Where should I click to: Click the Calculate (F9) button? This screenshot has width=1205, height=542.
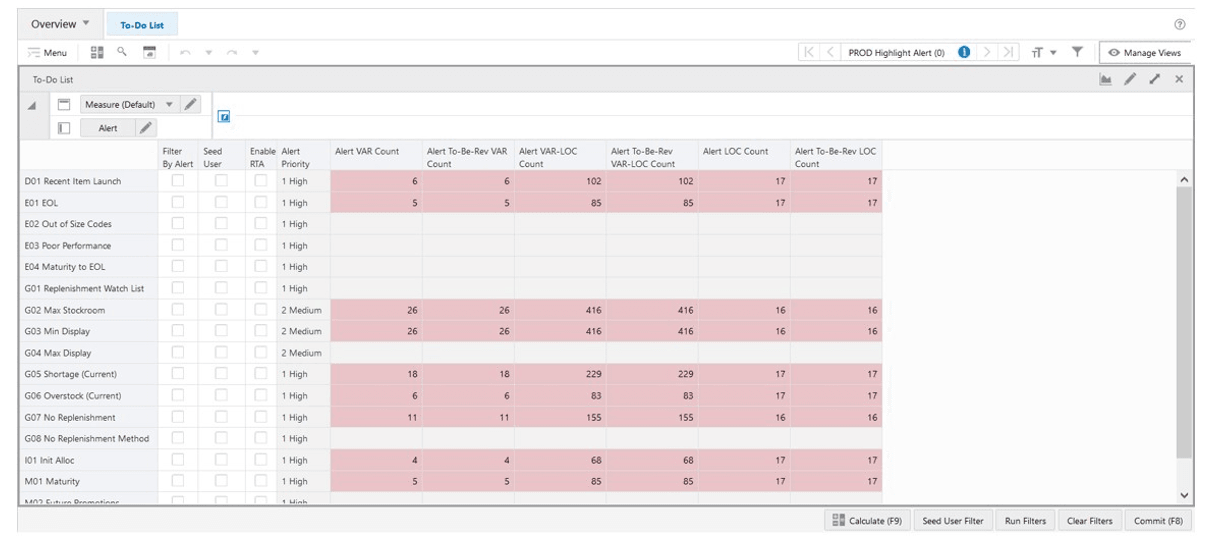866,521
